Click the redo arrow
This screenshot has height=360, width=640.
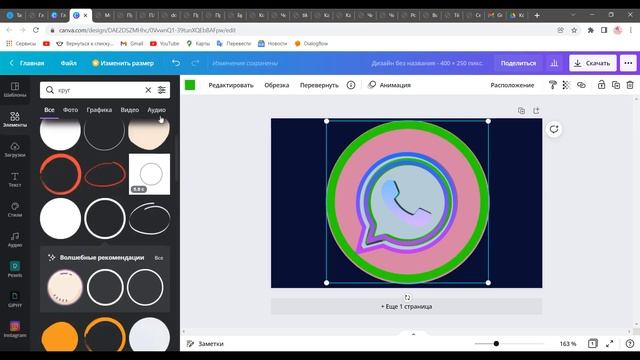195,63
